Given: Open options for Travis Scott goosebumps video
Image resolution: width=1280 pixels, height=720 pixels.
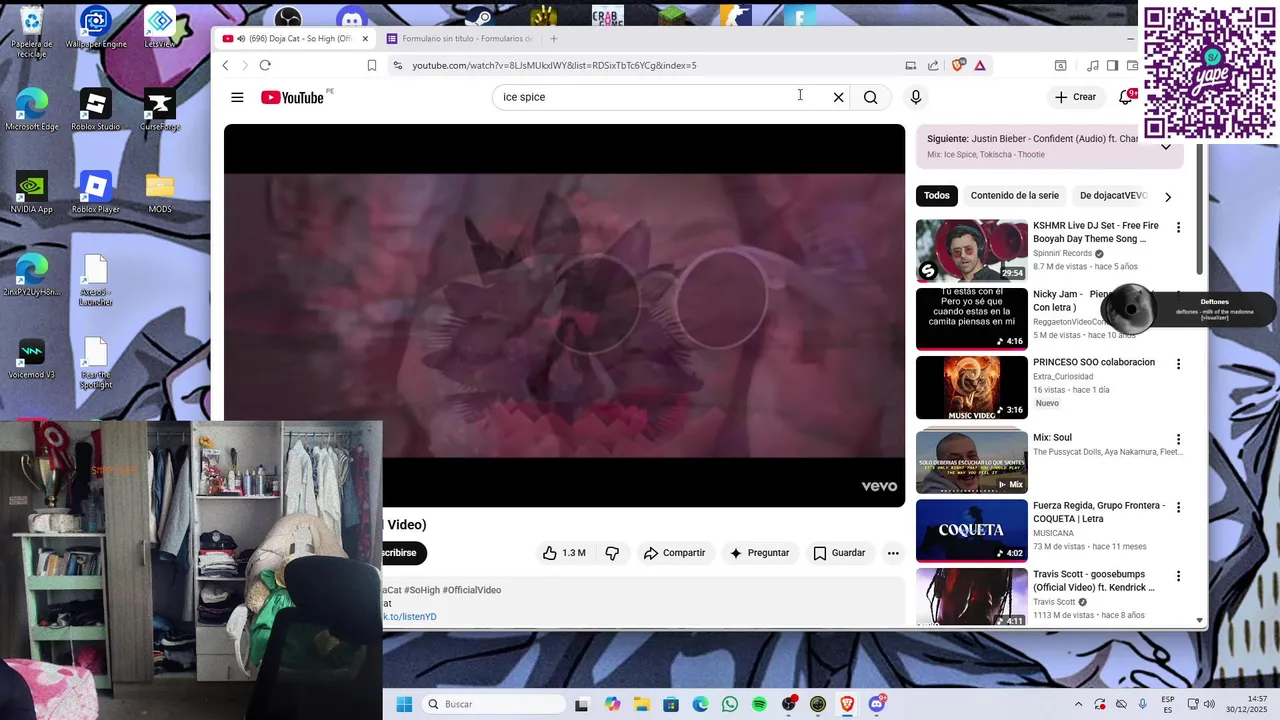Looking at the screenshot, I should pyautogui.click(x=1178, y=577).
